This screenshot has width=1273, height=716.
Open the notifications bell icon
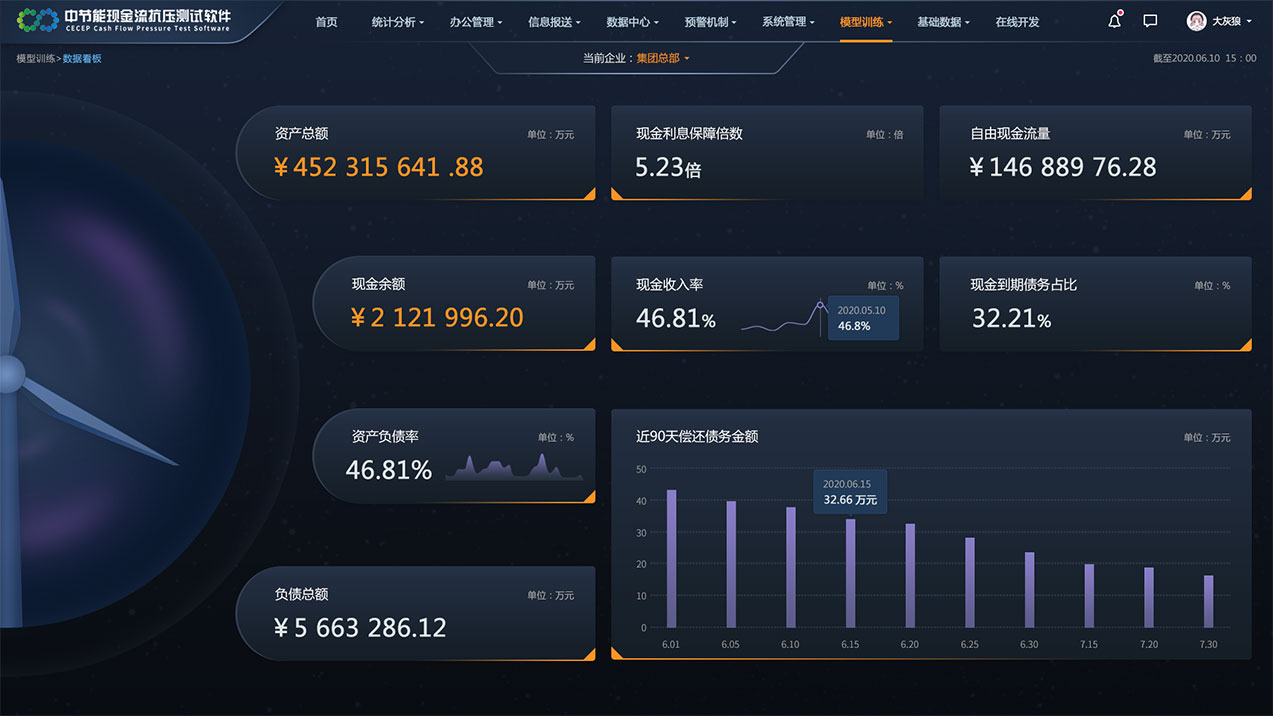(1114, 20)
